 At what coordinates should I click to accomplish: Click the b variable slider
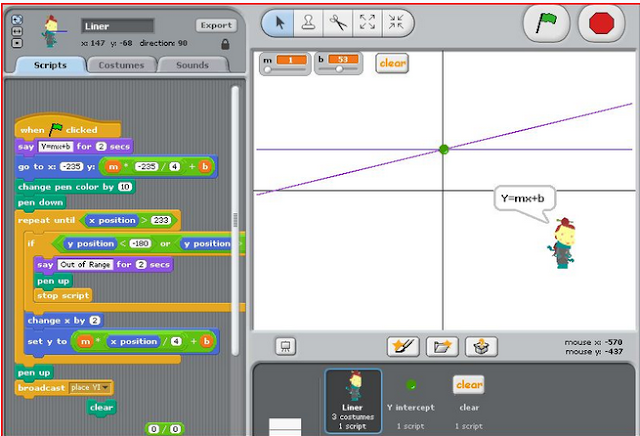(338, 69)
